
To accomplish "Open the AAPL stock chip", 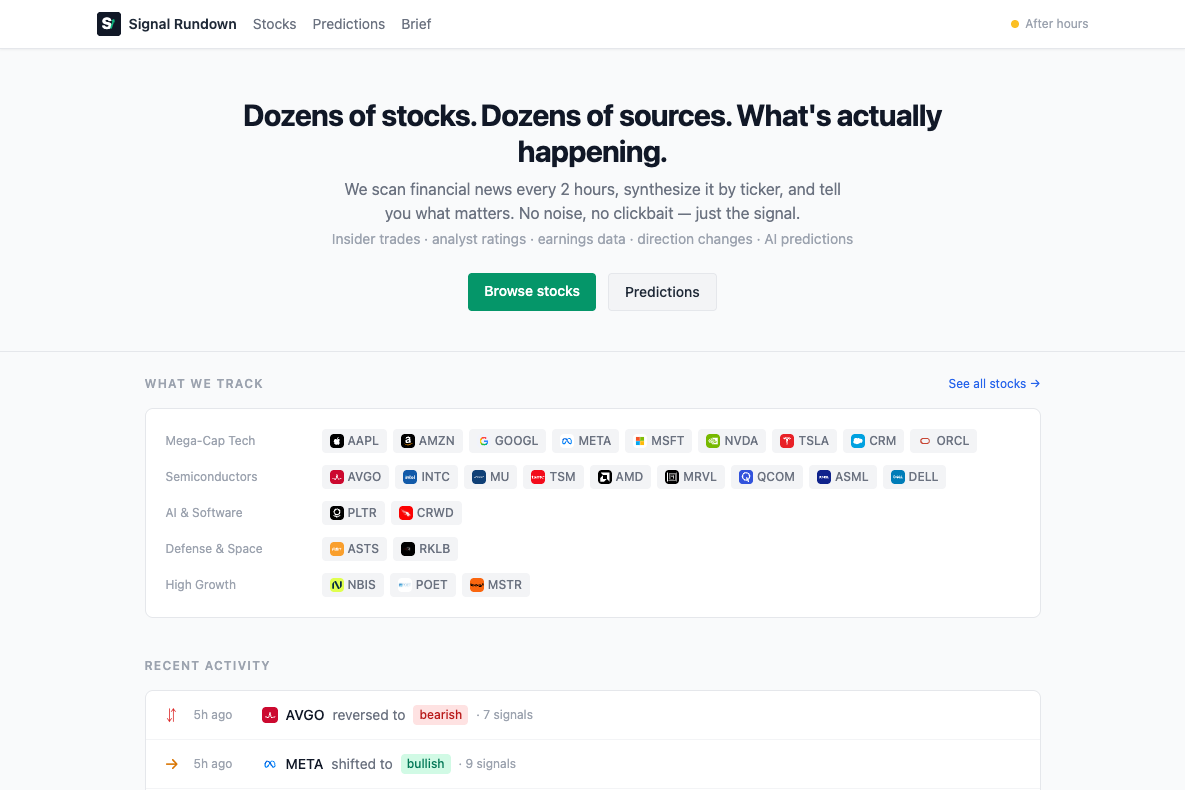I will point(354,441).
